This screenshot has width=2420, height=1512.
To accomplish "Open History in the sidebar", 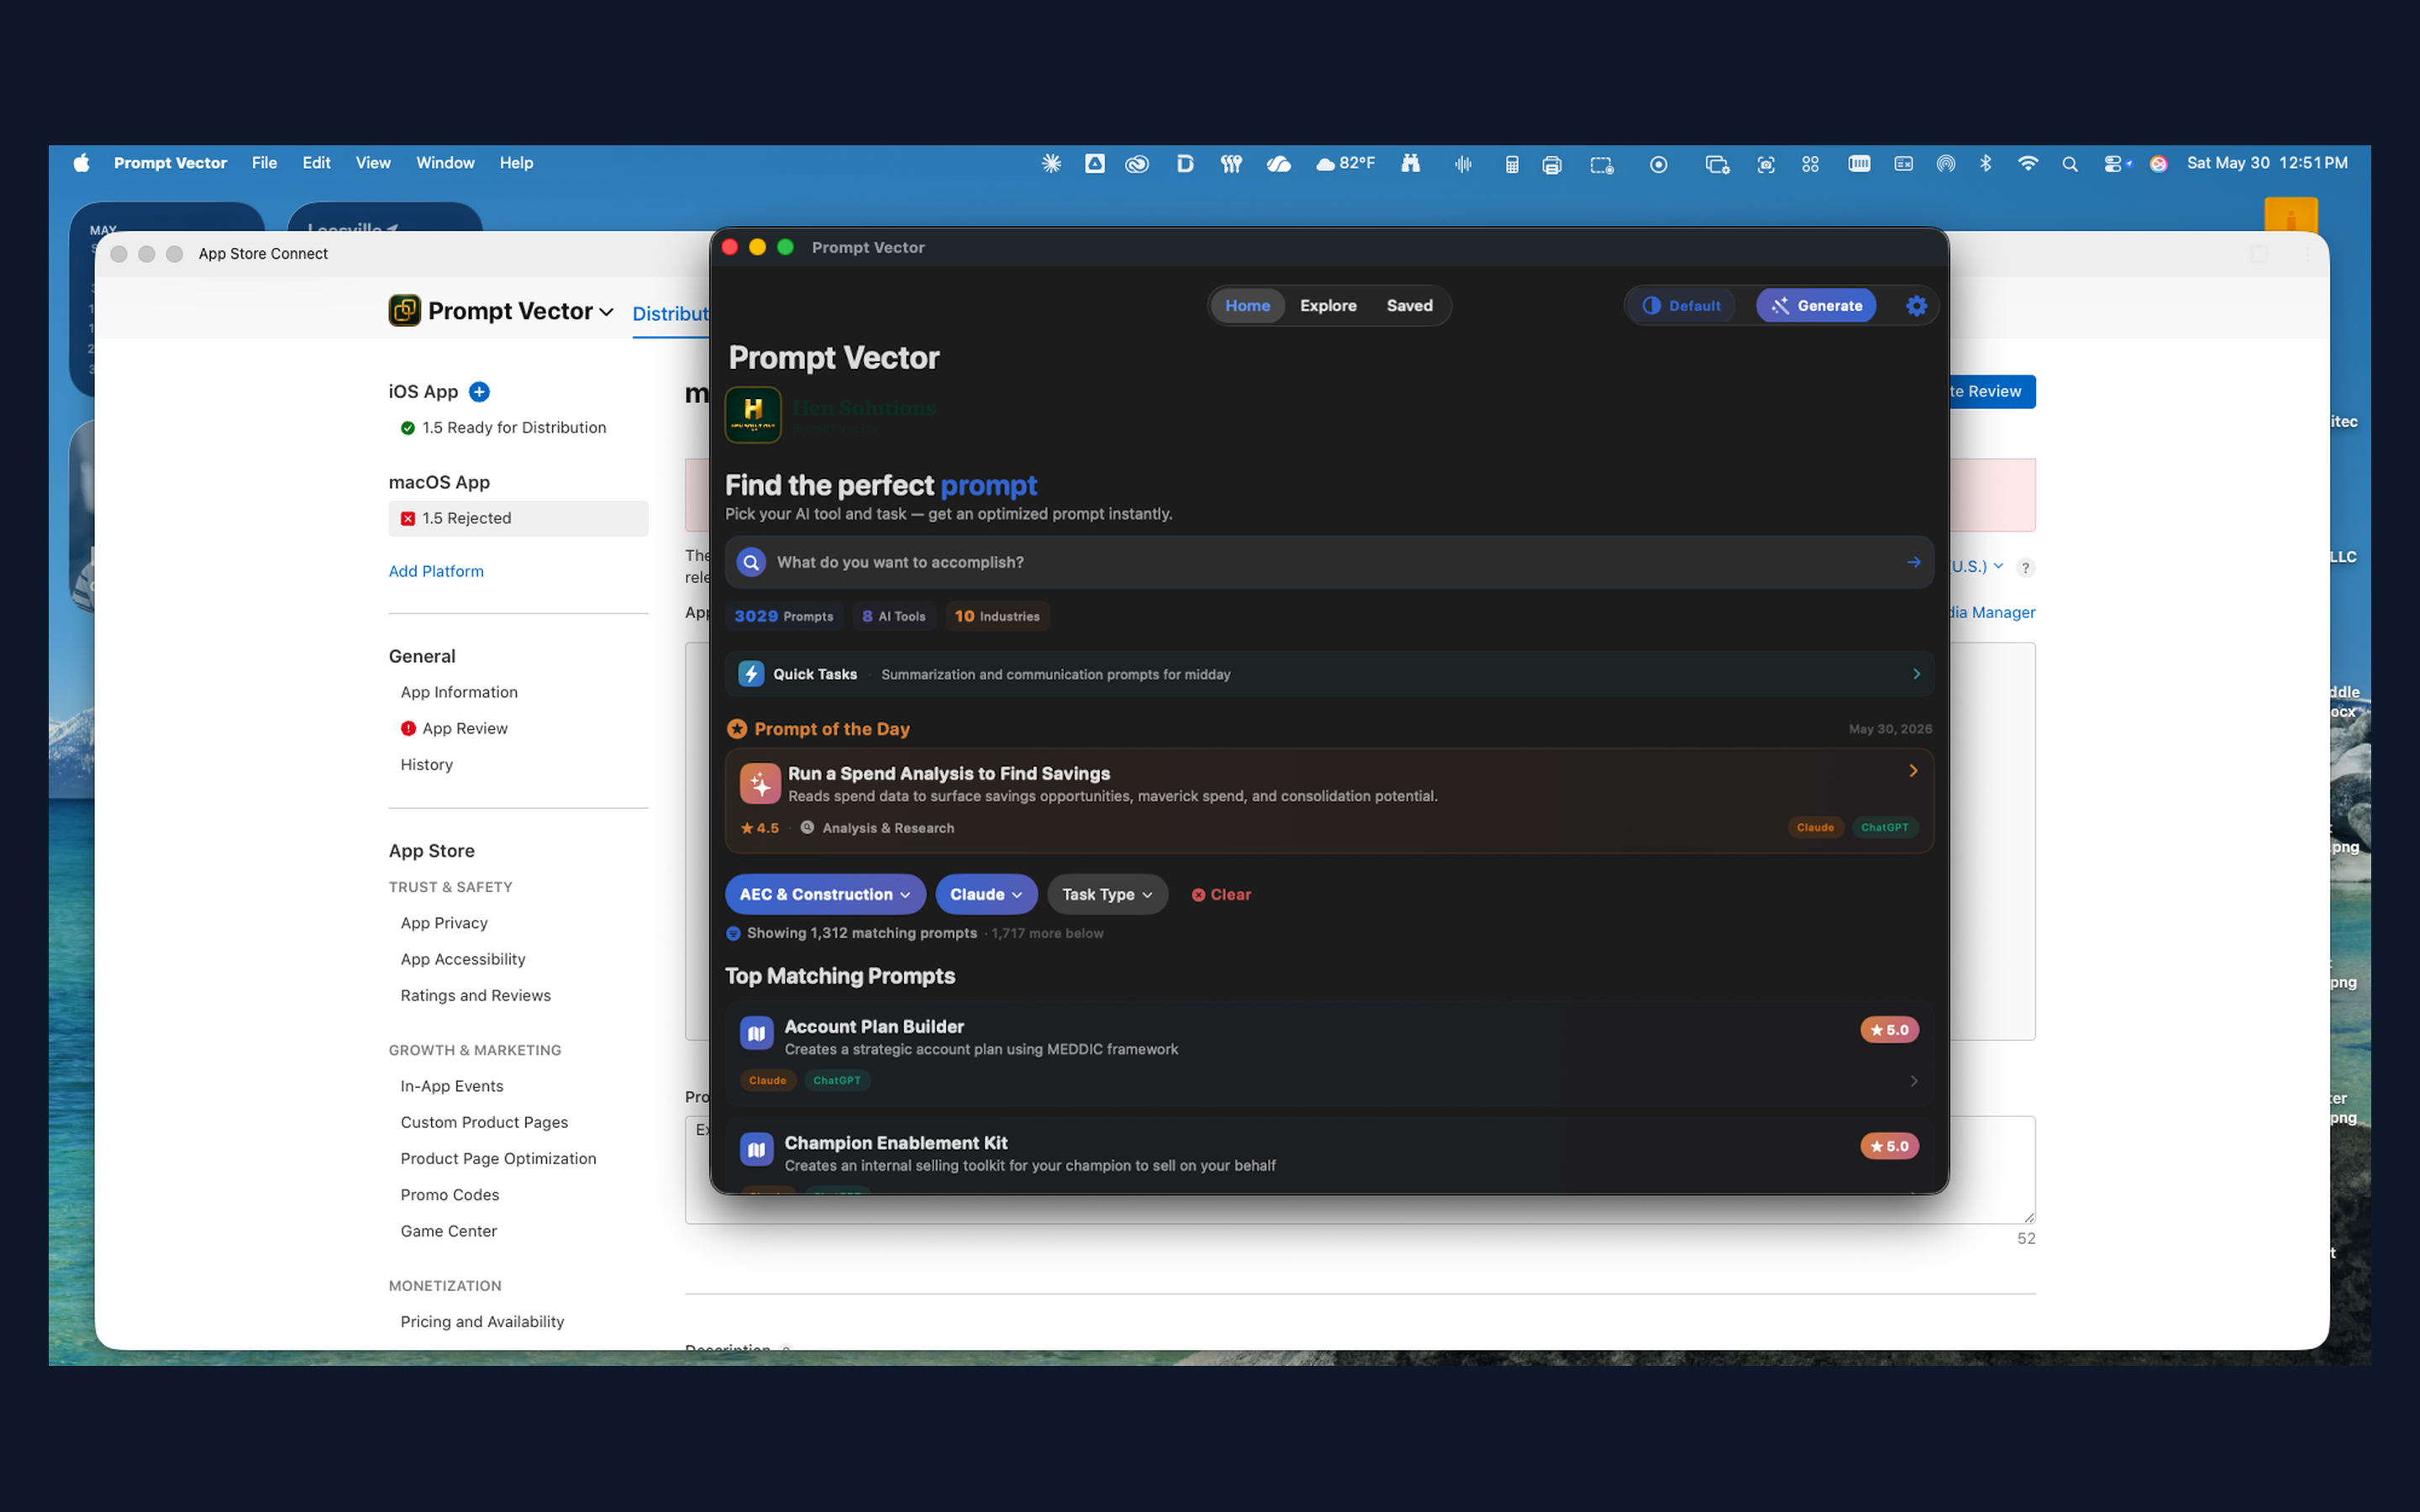I will click(427, 765).
